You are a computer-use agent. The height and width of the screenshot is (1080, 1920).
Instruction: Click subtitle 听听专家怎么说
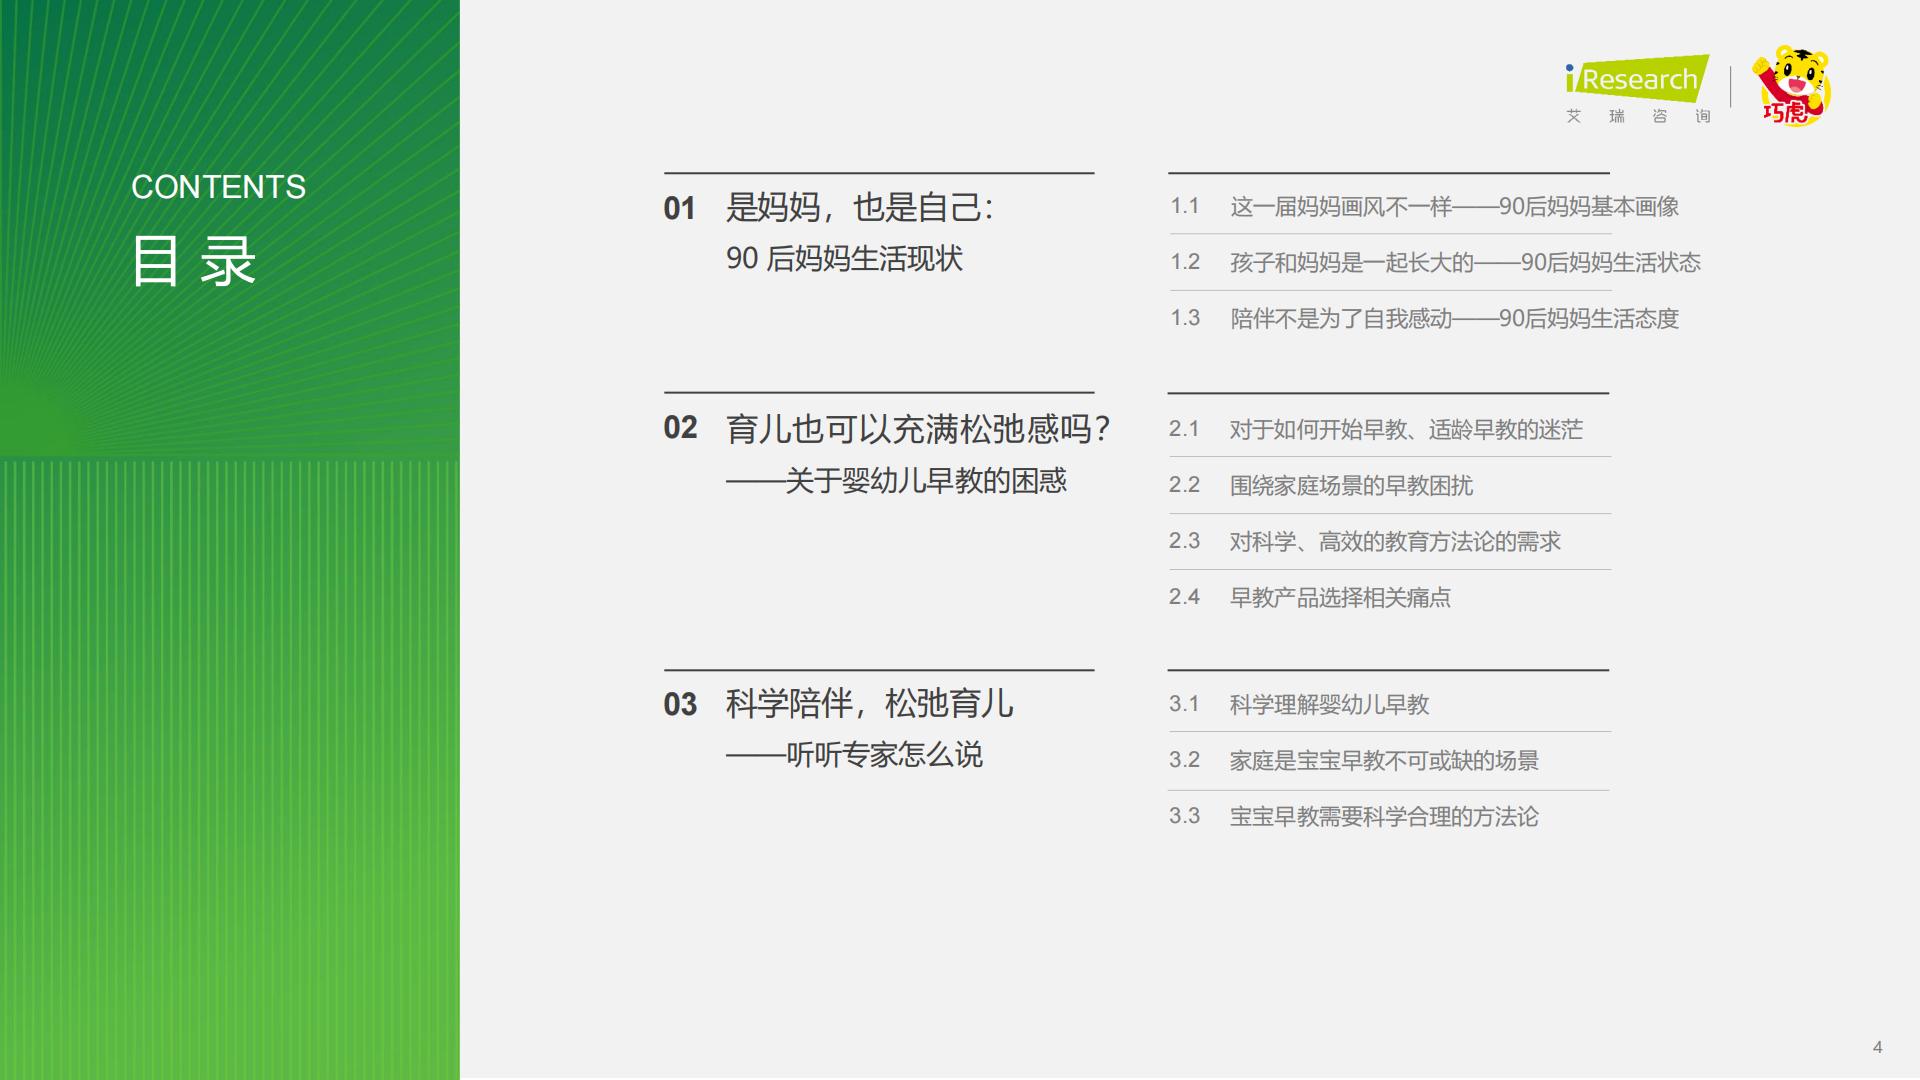pyautogui.click(x=854, y=755)
